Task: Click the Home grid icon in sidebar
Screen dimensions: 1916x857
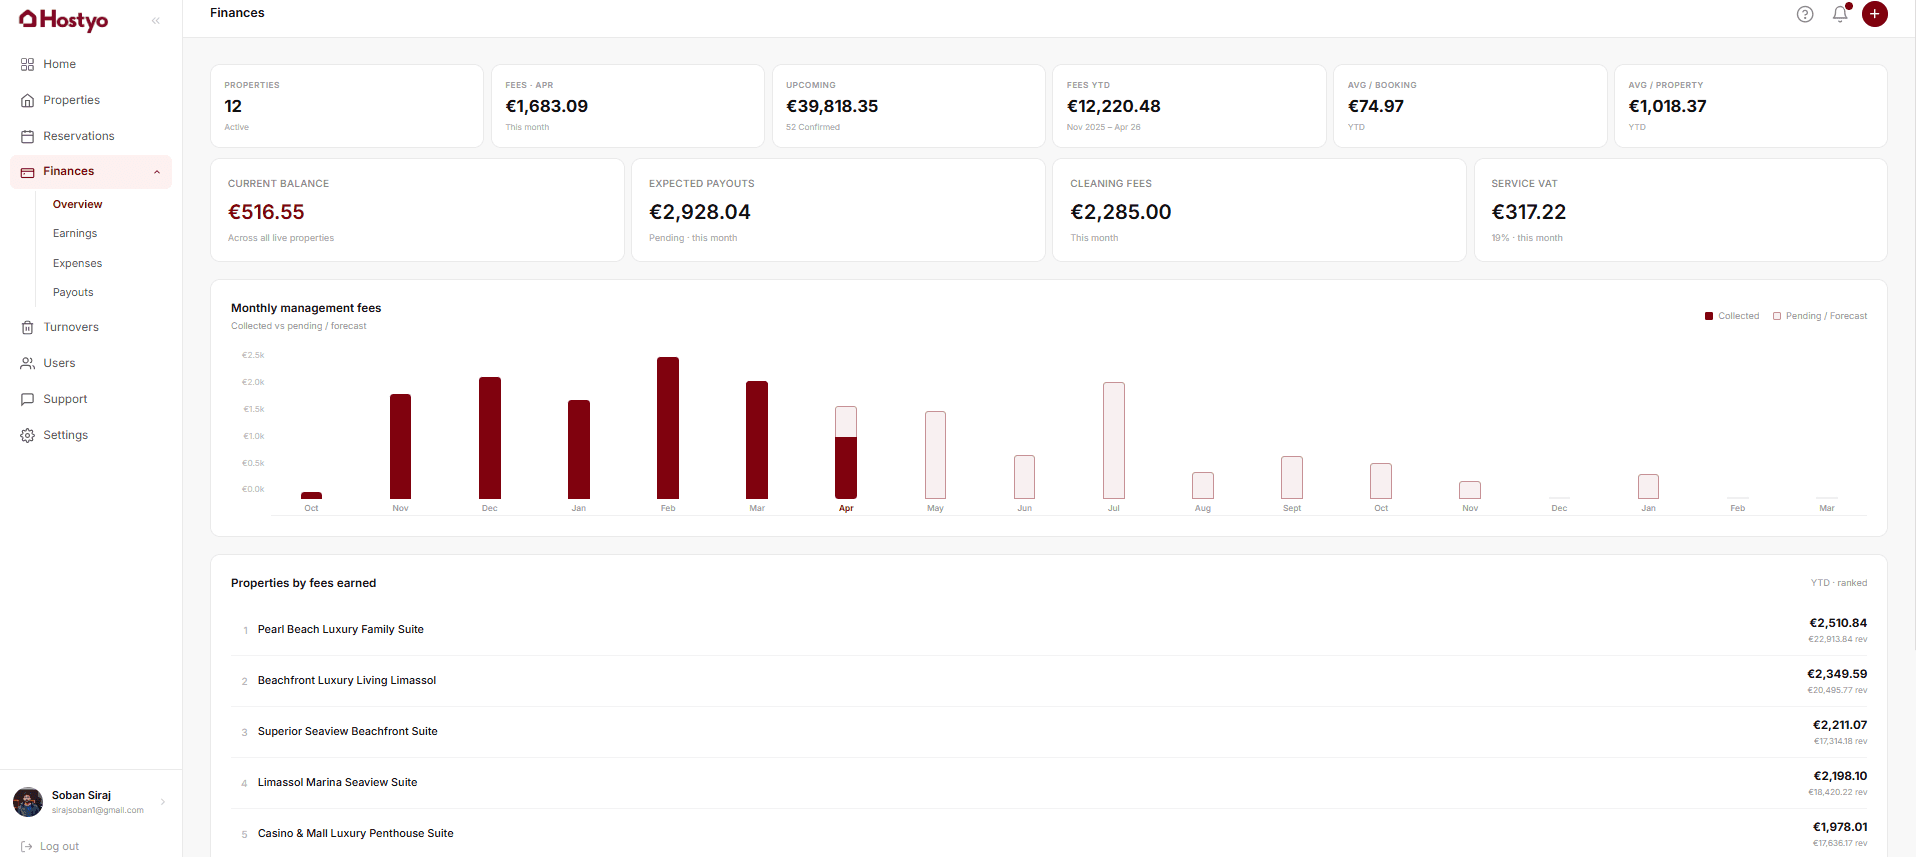Action: pos(27,64)
